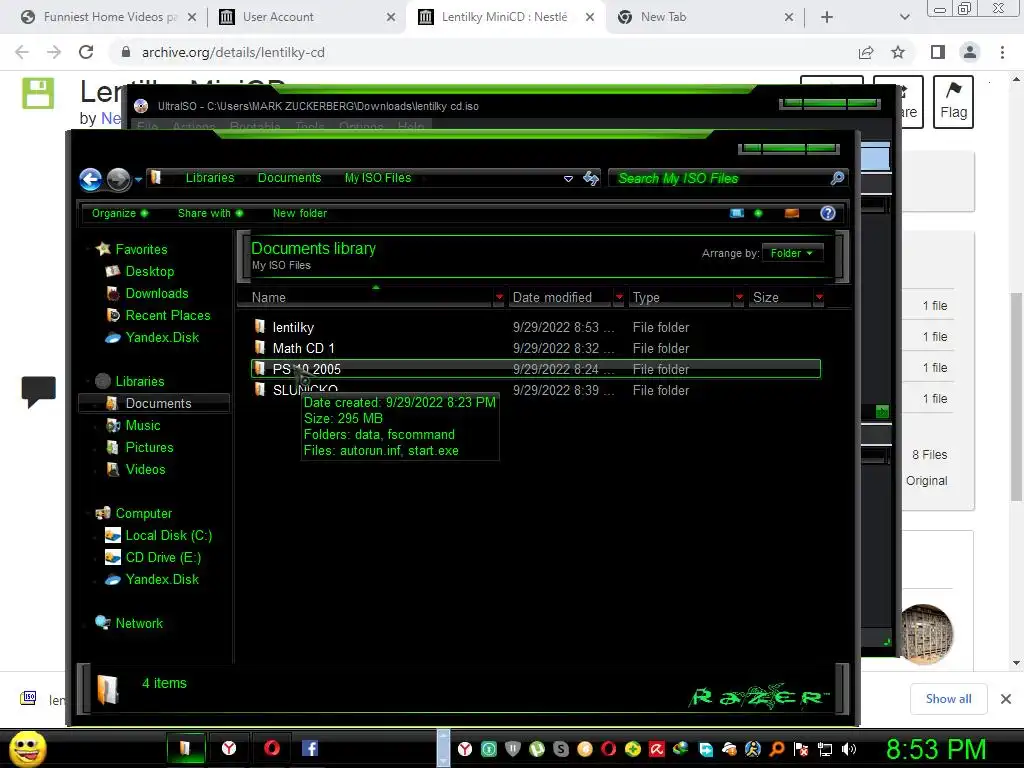Open the Organize menu

tap(120, 214)
